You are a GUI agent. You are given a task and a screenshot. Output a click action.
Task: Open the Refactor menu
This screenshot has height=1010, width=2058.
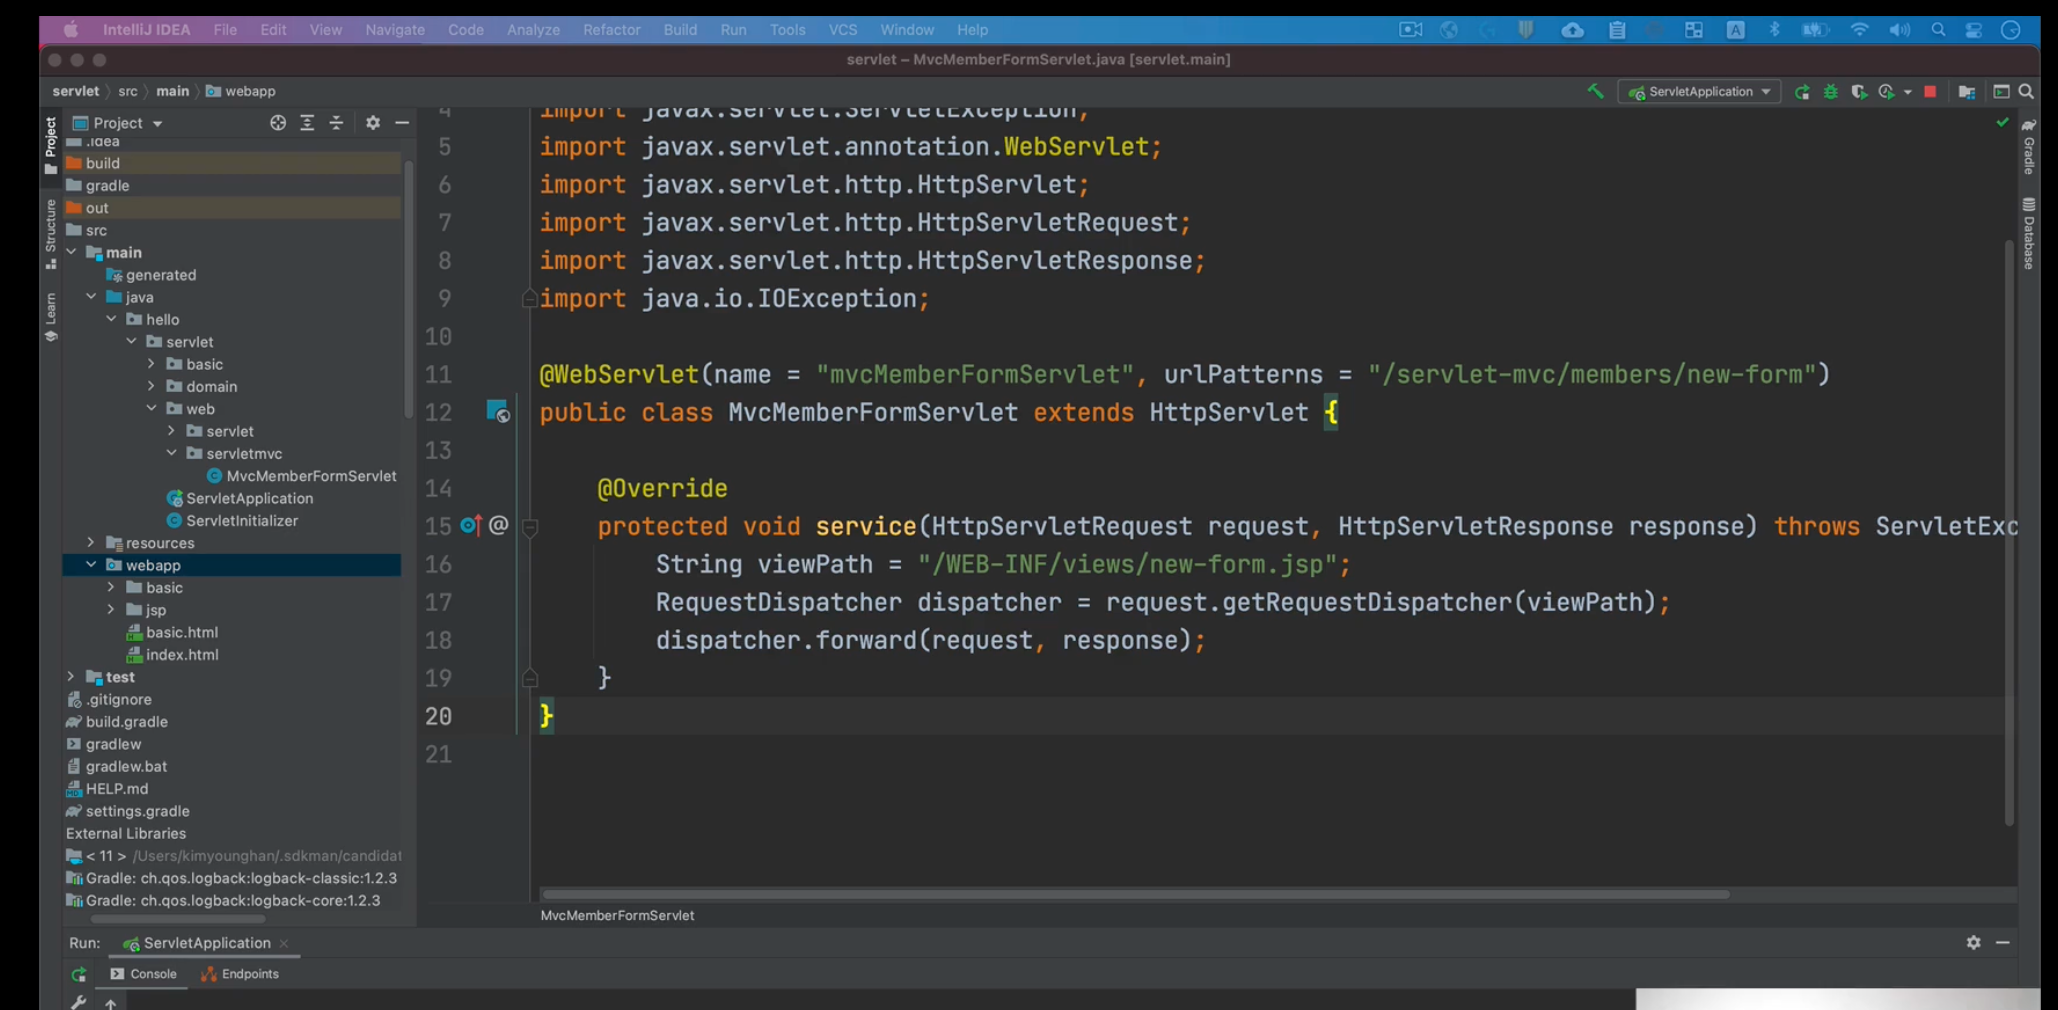[x=611, y=30]
